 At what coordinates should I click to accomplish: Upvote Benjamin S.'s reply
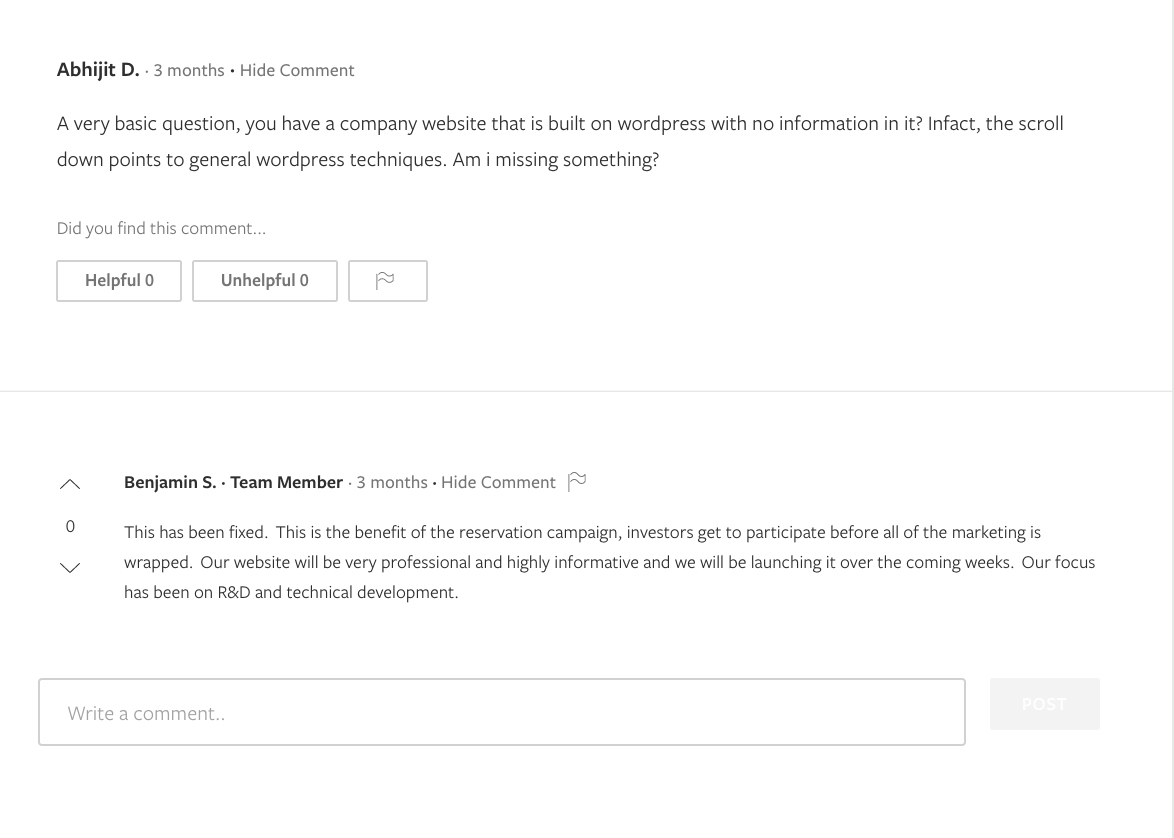click(70, 485)
